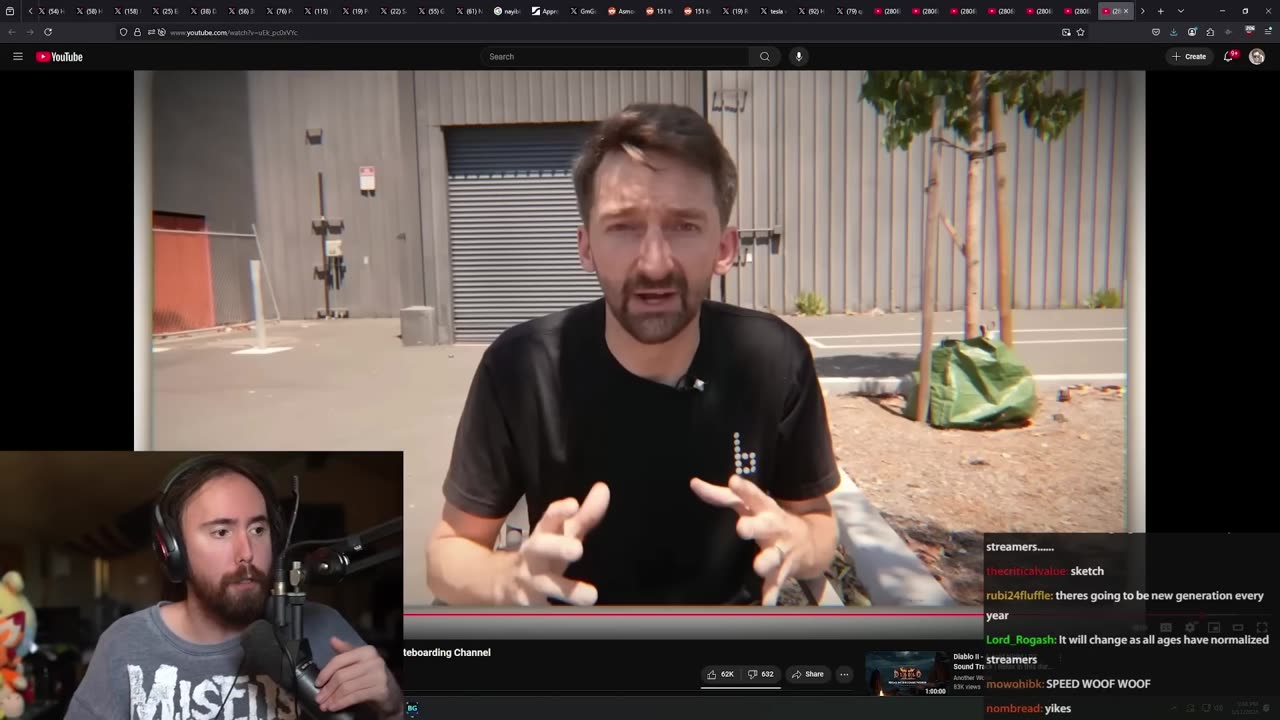Like the video with 62K thumbs up

(x=721, y=674)
